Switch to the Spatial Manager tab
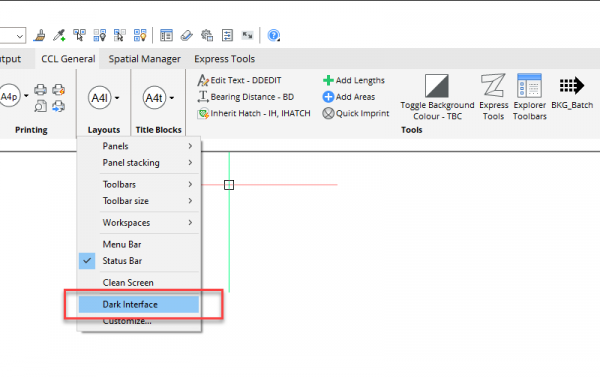The image size is (600, 378). [144, 59]
